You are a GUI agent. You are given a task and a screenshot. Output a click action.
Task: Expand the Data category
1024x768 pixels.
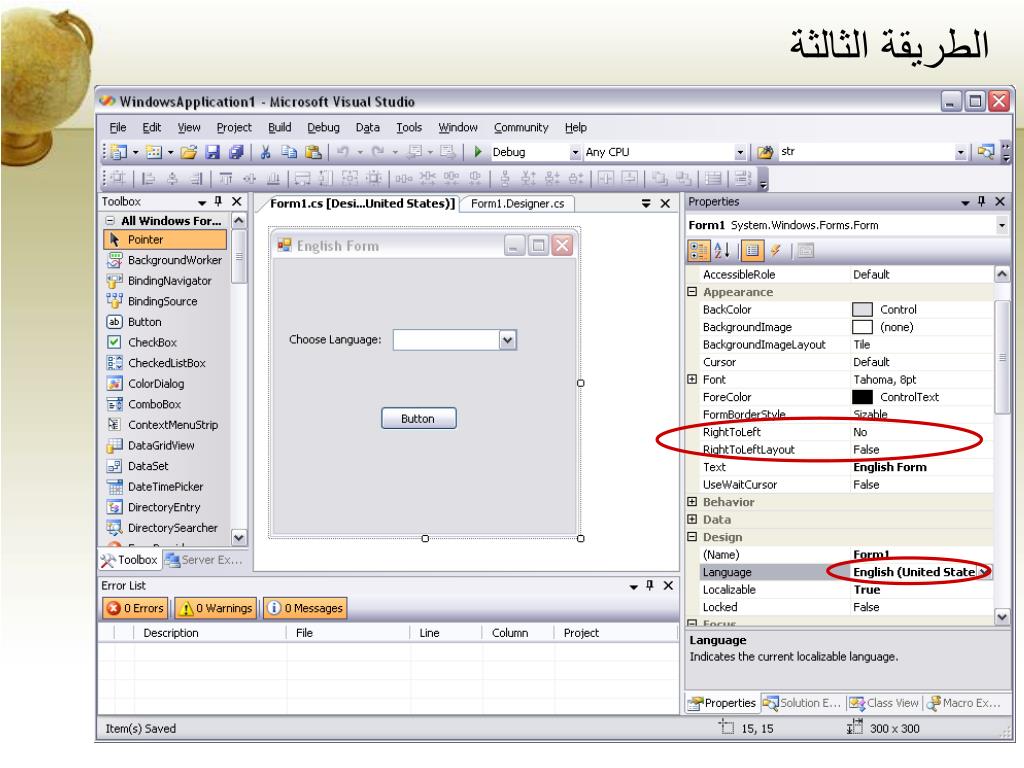click(692, 519)
